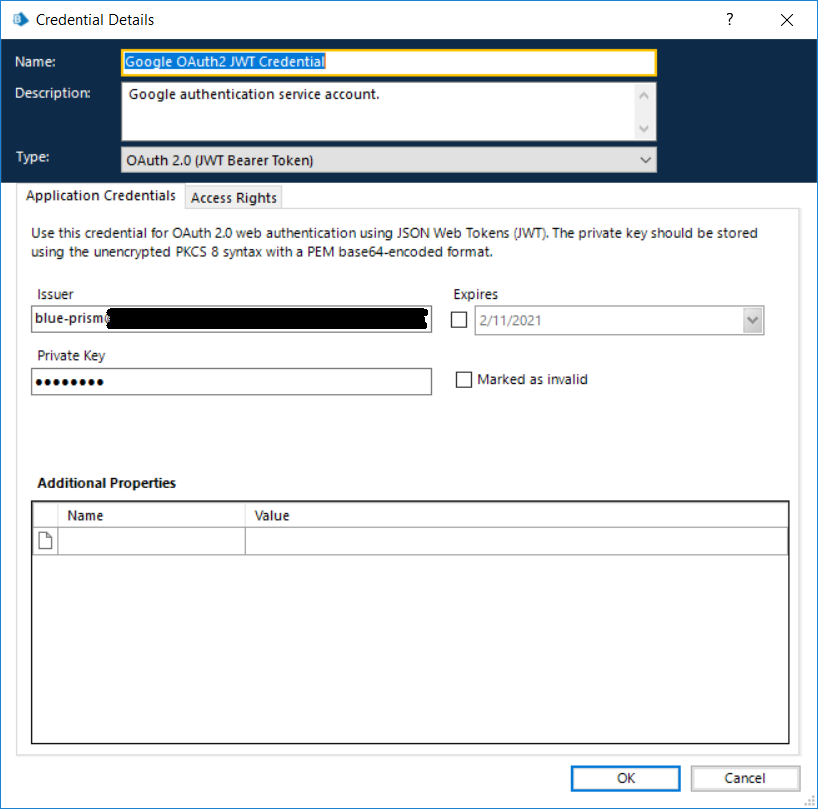Click the 'Description:' label
This screenshot has width=818, height=809.
coord(53,93)
